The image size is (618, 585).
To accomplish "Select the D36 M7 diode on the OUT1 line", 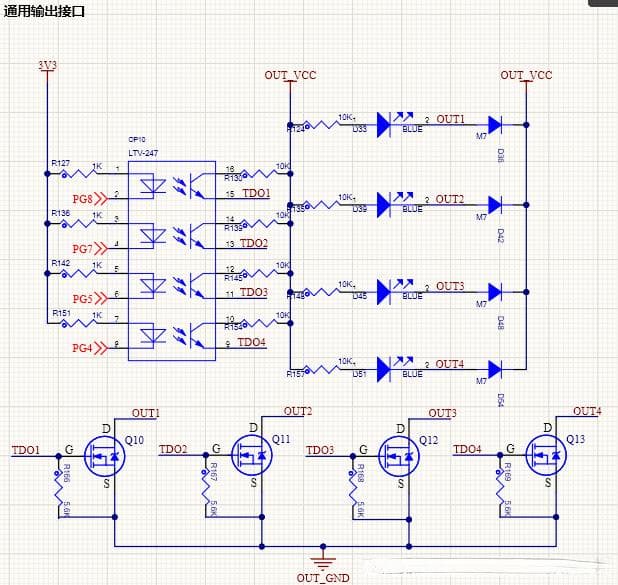I will click(x=495, y=125).
